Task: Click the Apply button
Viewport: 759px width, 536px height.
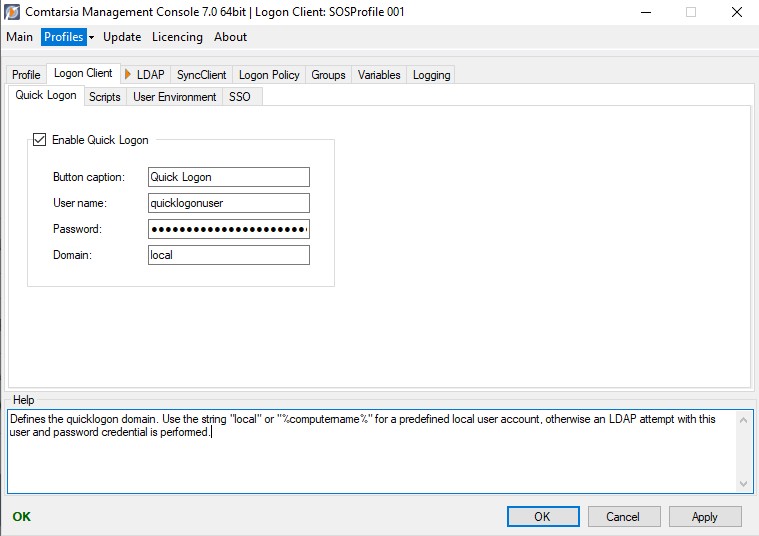Action: coord(705,517)
